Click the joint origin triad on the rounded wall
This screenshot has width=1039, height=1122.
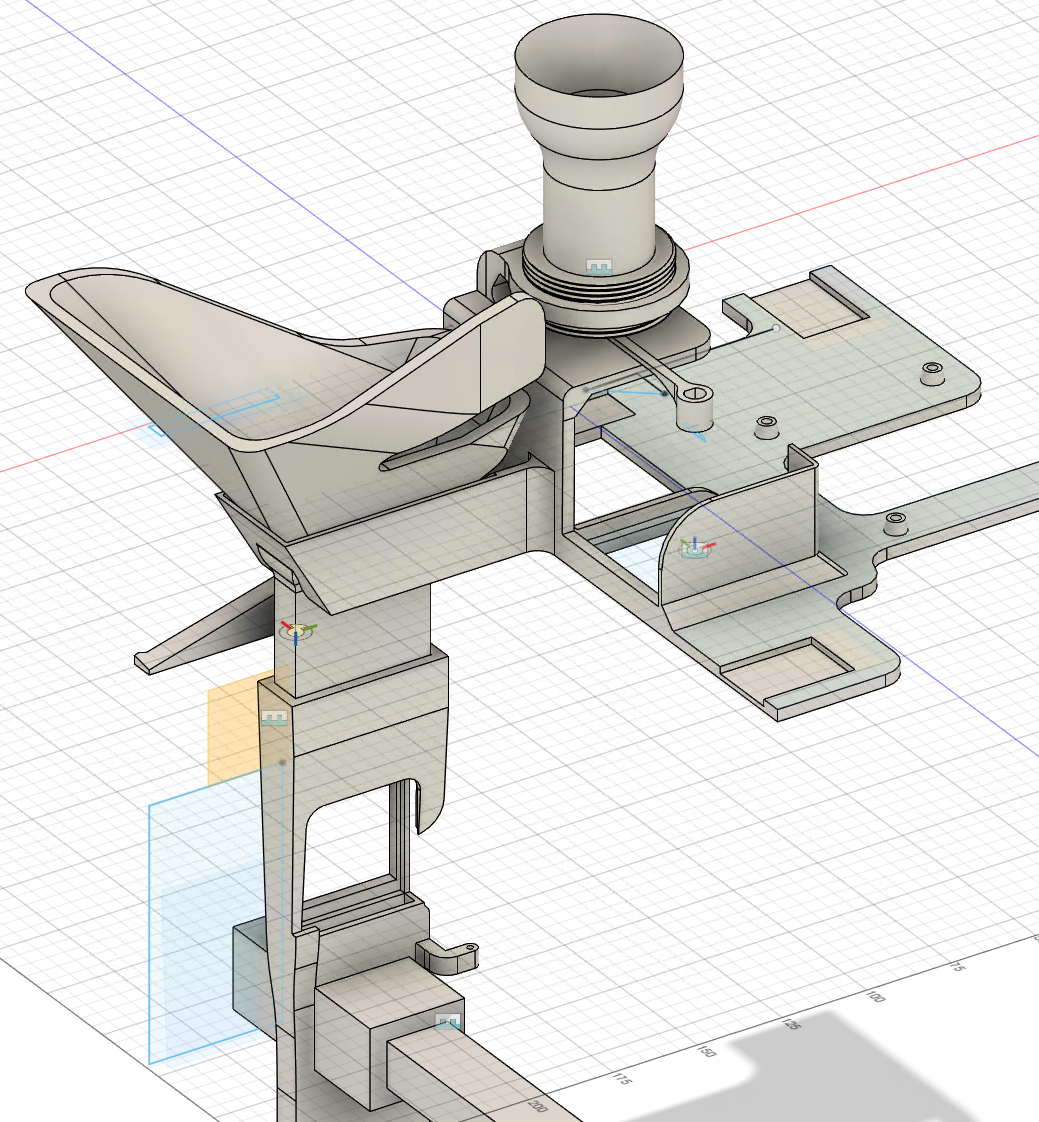[695, 548]
